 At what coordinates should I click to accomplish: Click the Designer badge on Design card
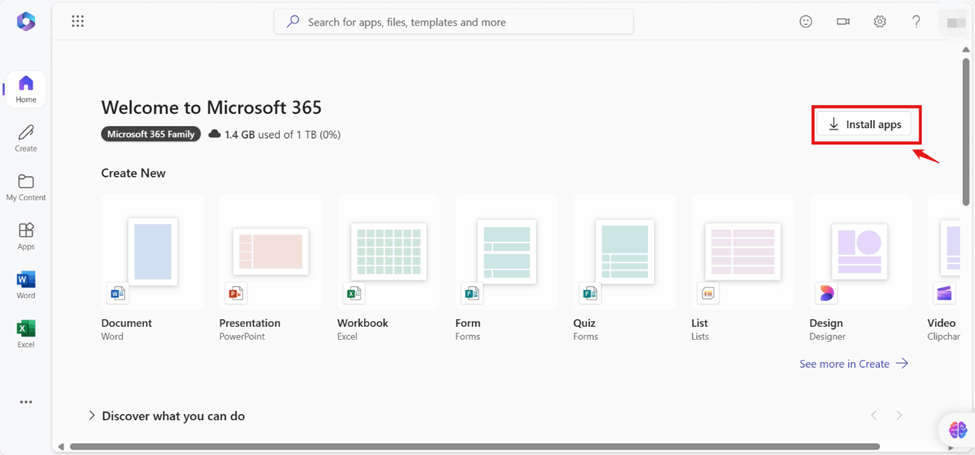[x=826, y=293]
